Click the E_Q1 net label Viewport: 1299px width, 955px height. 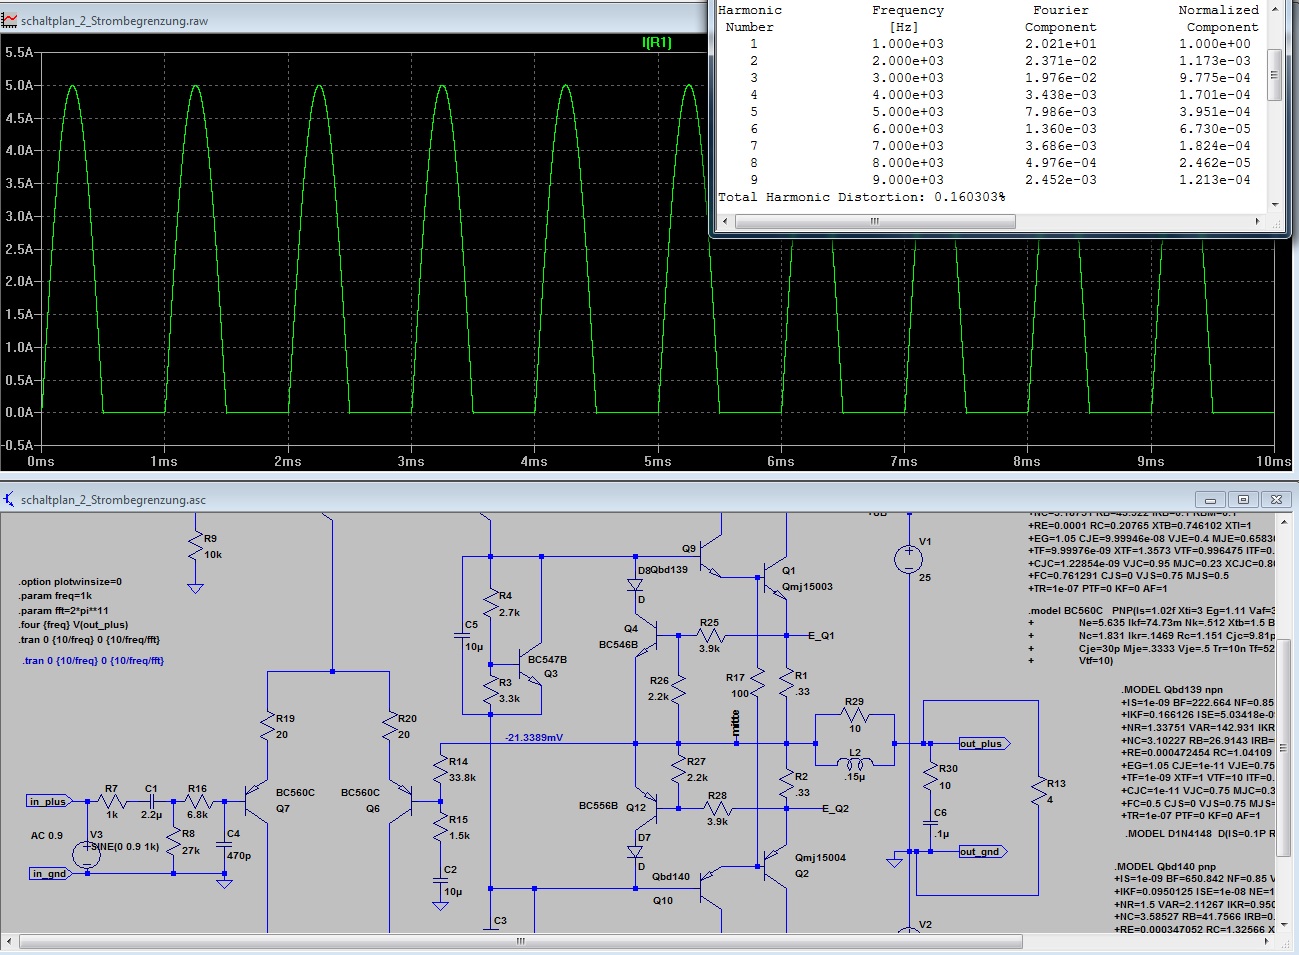[821, 635]
